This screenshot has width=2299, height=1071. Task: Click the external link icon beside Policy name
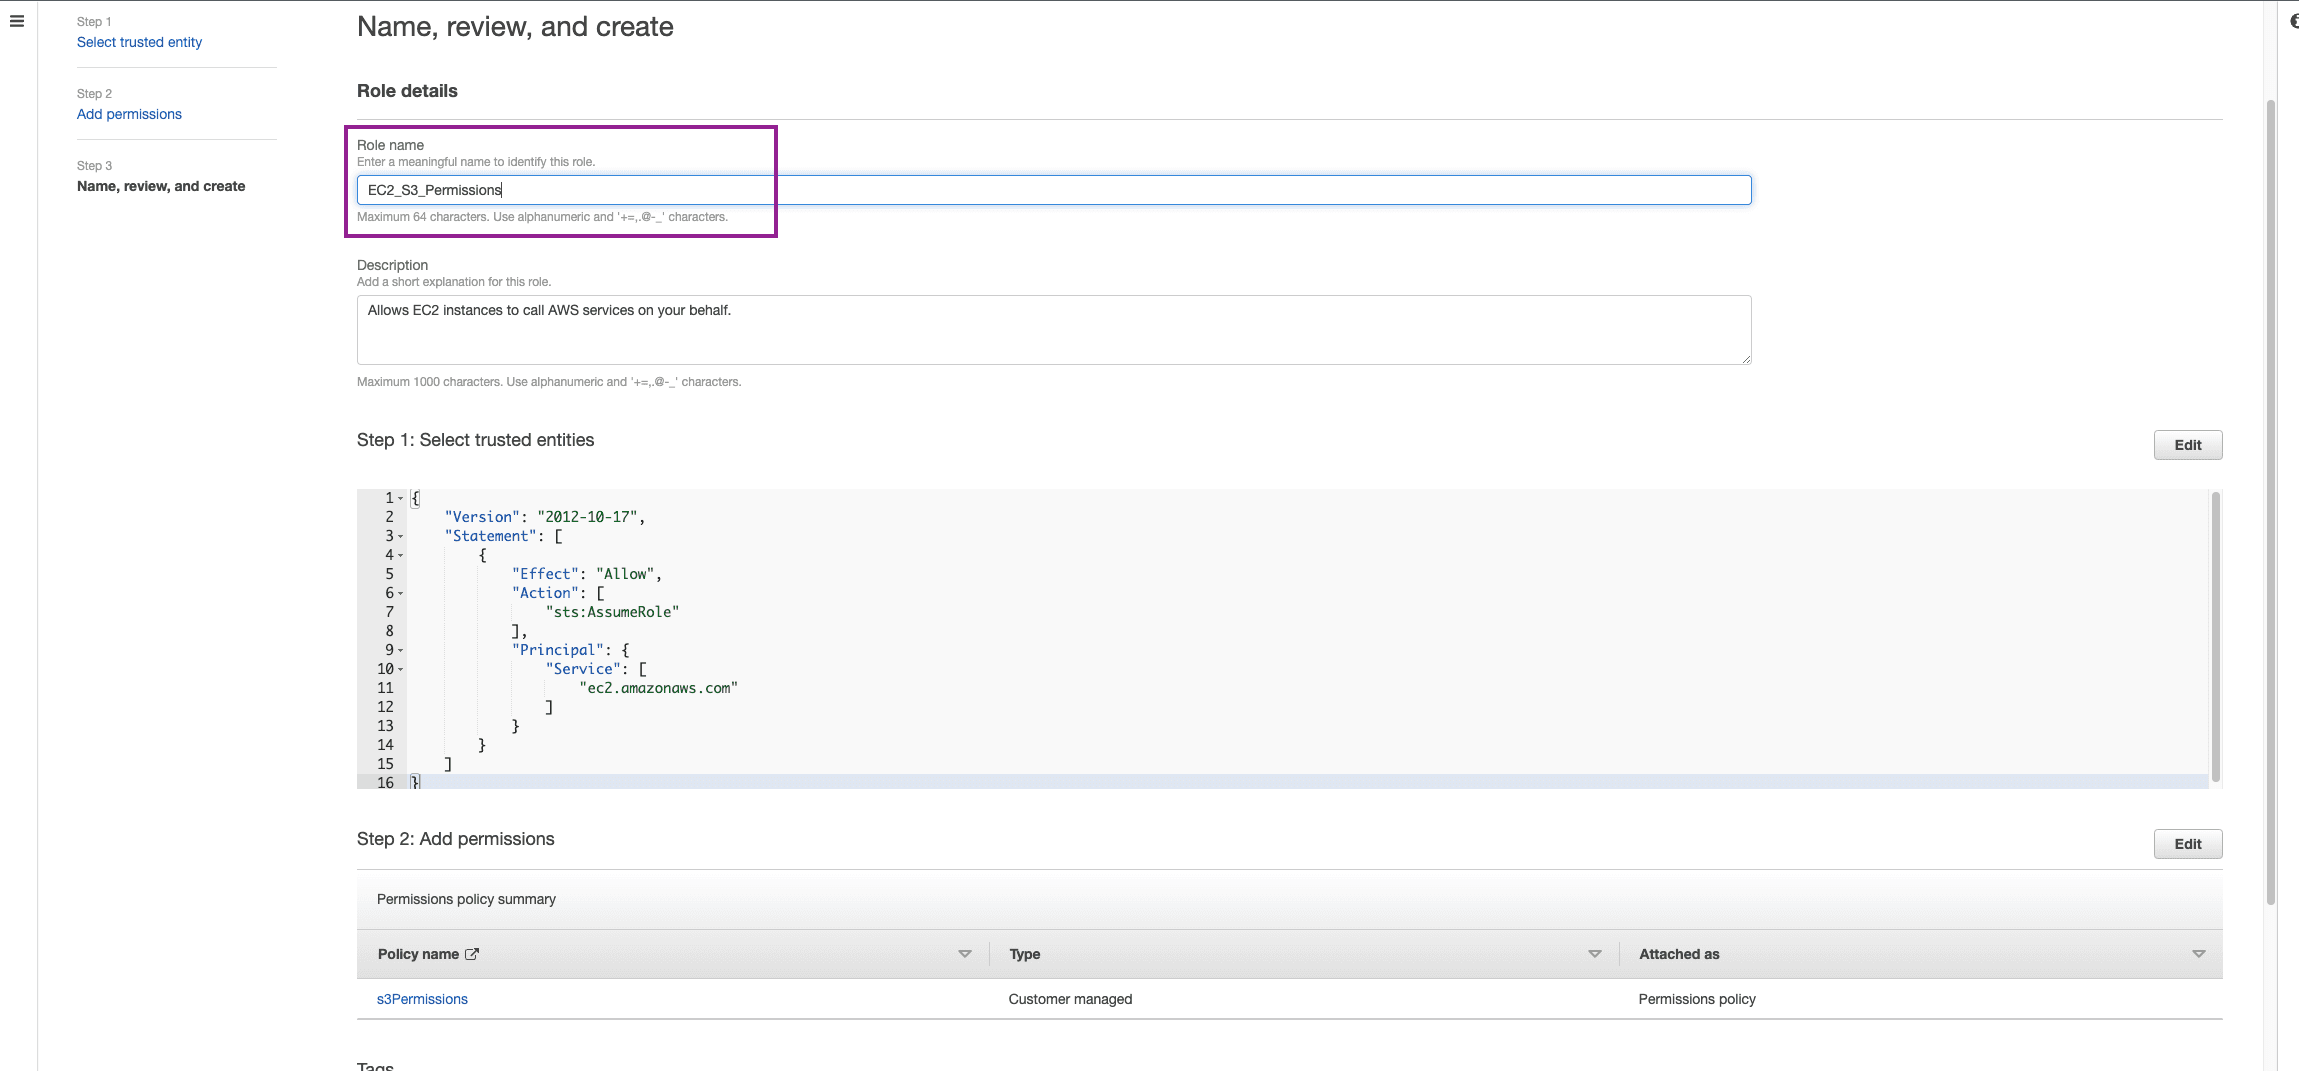[472, 954]
